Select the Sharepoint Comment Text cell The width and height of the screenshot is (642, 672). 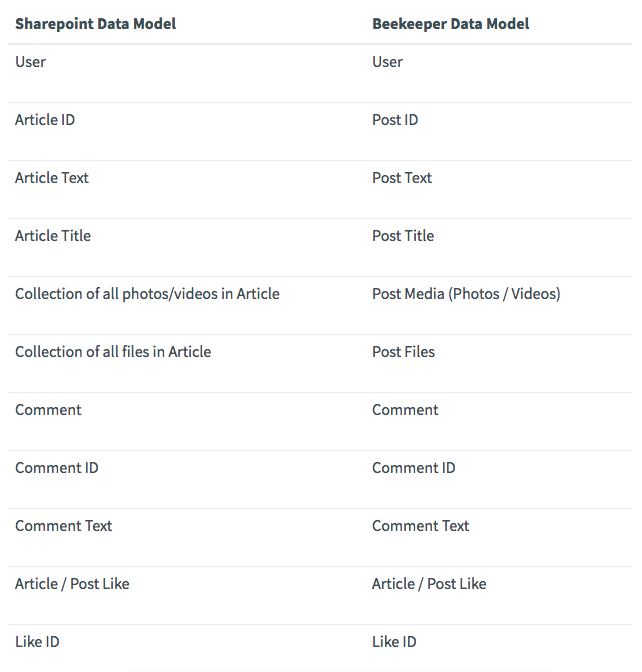pyautogui.click(x=63, y=525)
